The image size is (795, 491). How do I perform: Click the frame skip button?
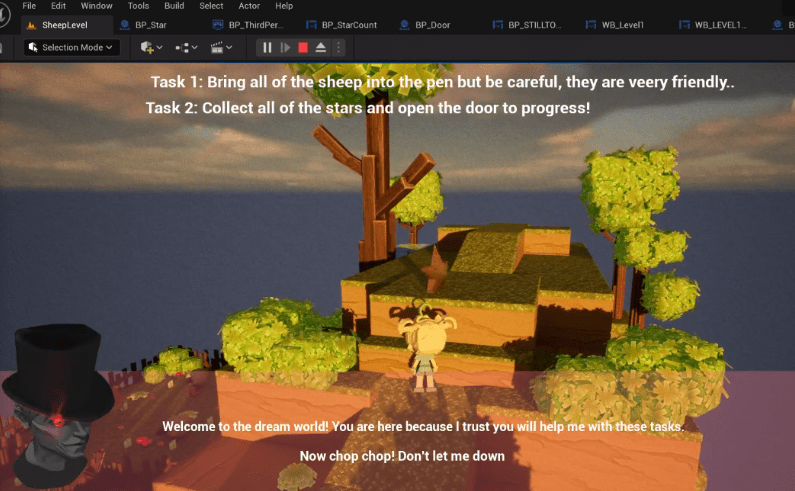click(x=285, y=47)
